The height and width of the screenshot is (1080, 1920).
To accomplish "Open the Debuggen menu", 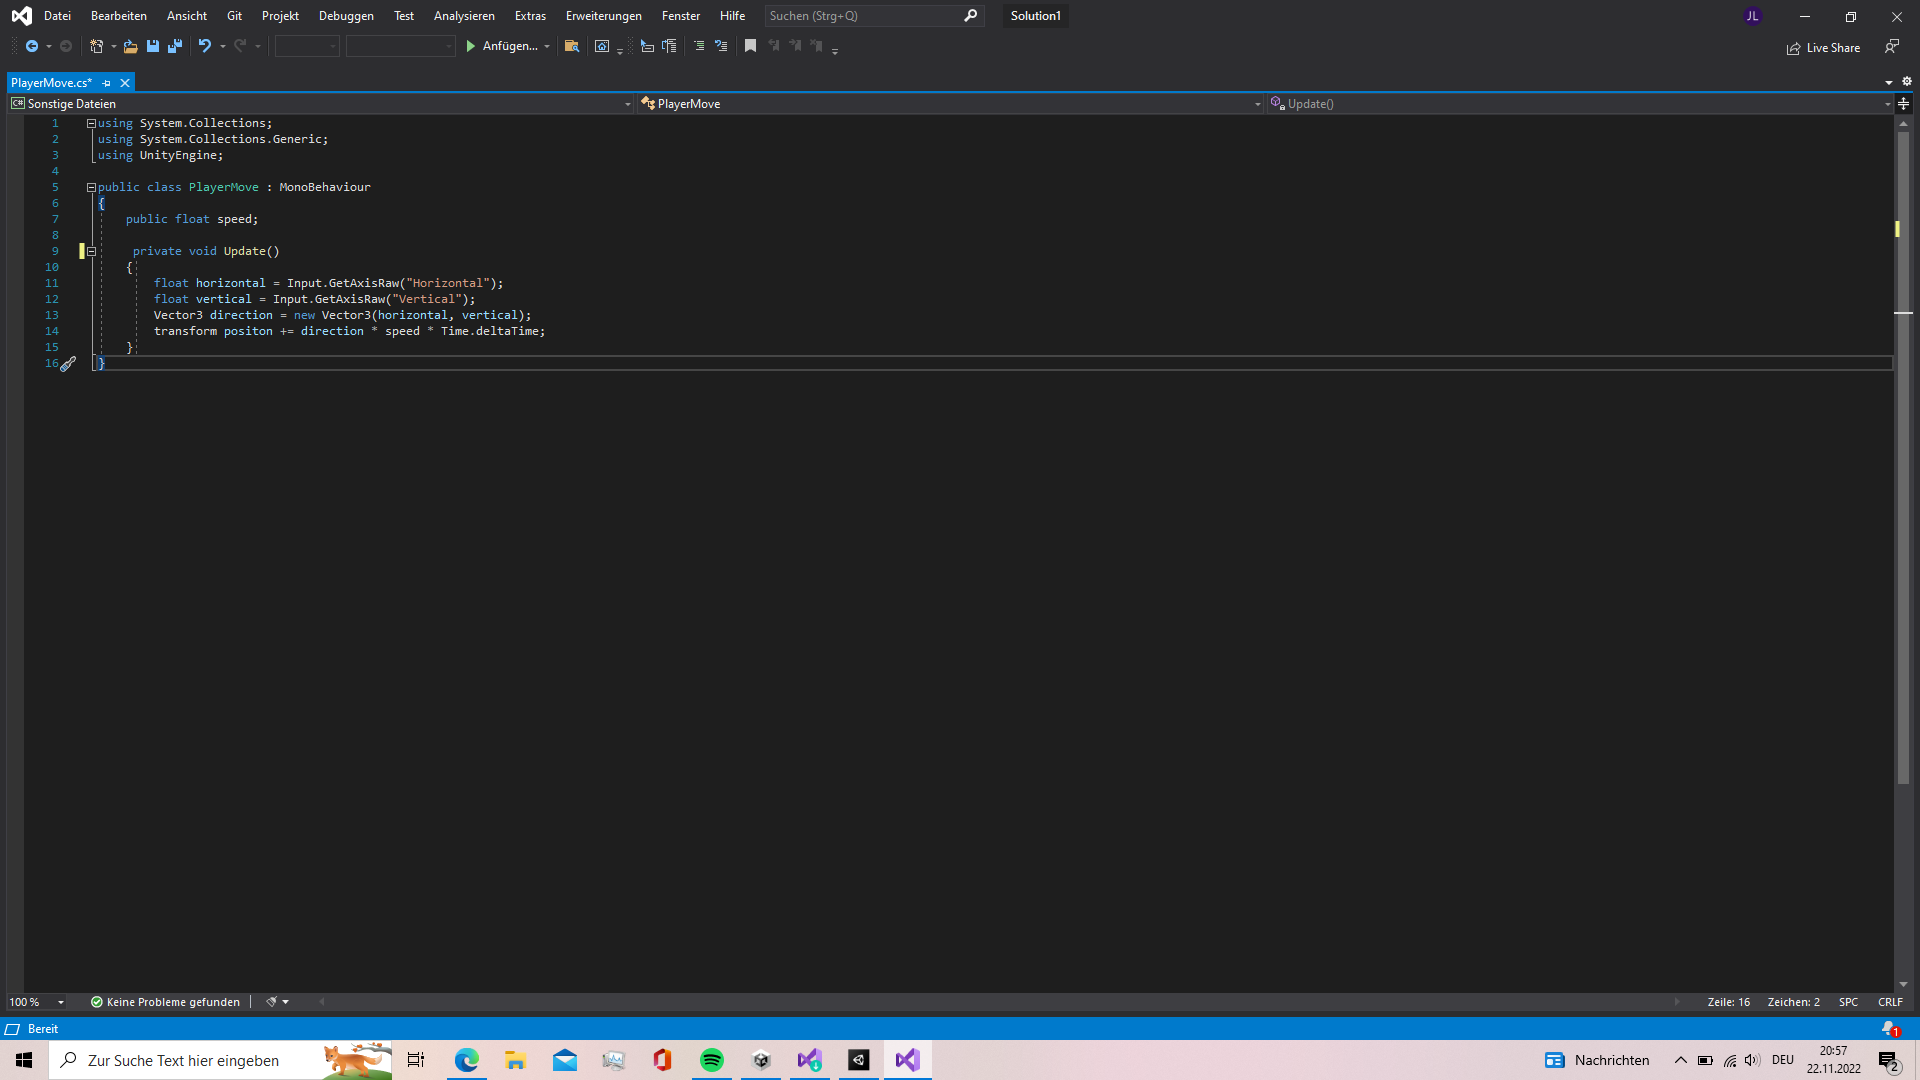I will pos(345,15).
